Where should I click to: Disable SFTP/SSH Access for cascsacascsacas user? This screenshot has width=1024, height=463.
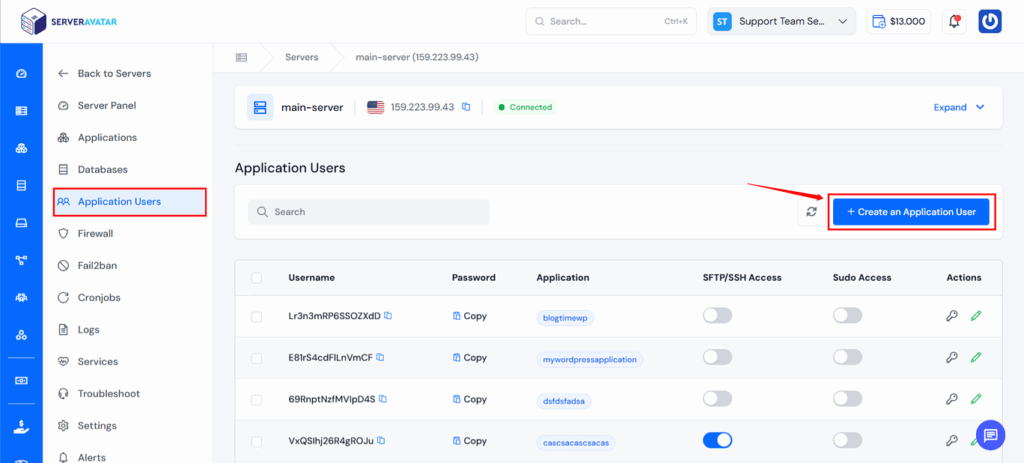tap(717, 440)
